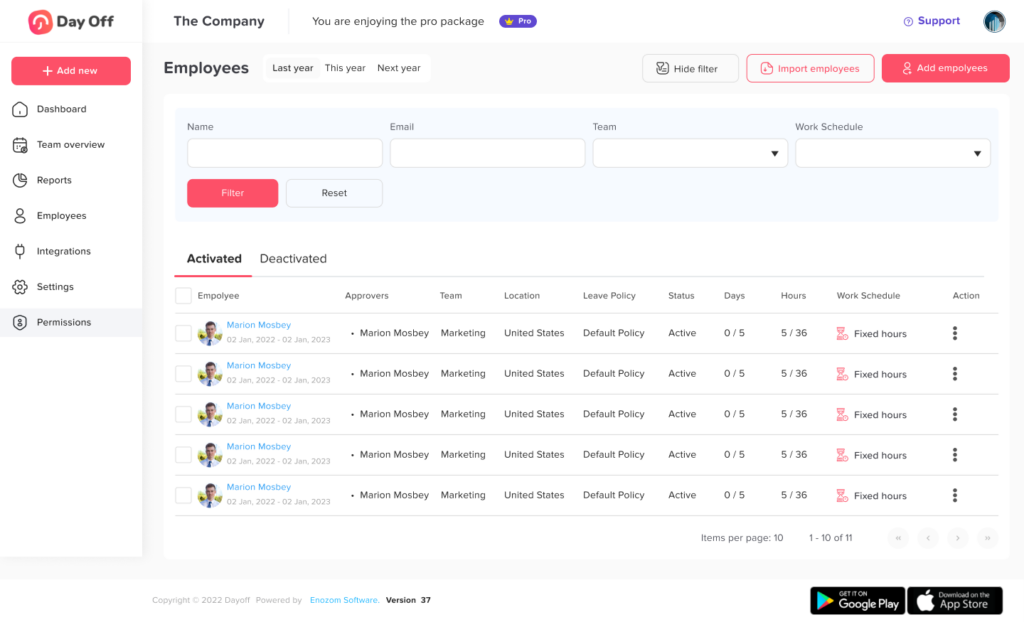1024x622 pixels.
Task: Open Team overview calendar icon
Action: click(19, 145)
